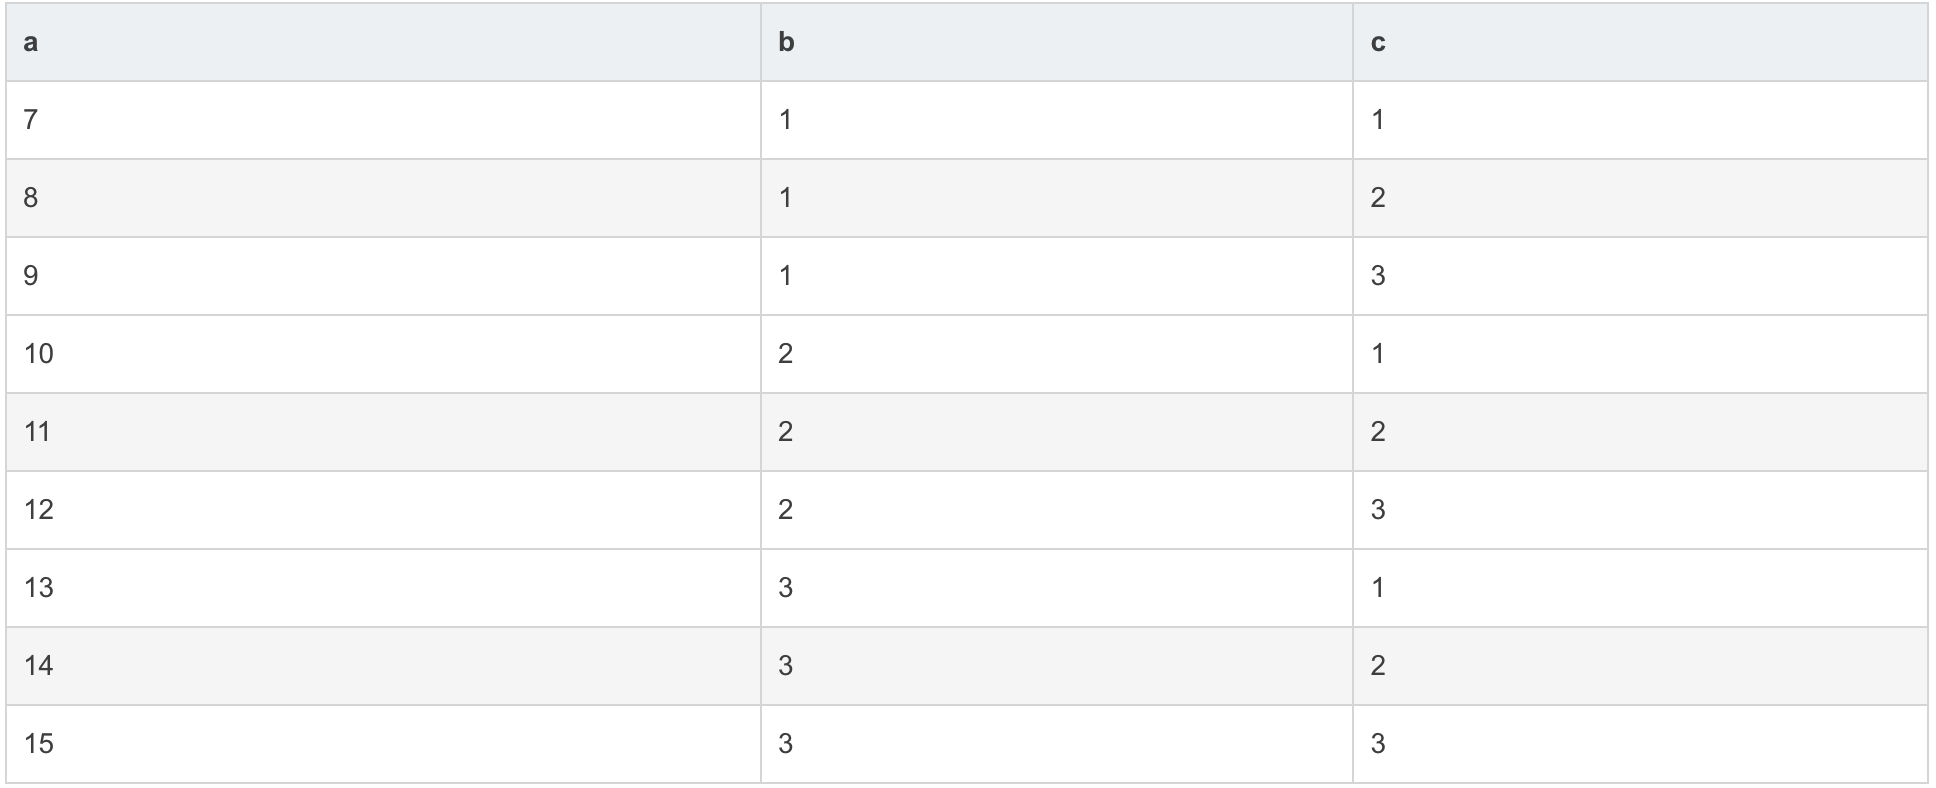The height and width of the screenshot is (788, 1936).
Task: Click b cell in row 13
Action: point(1057,588)
